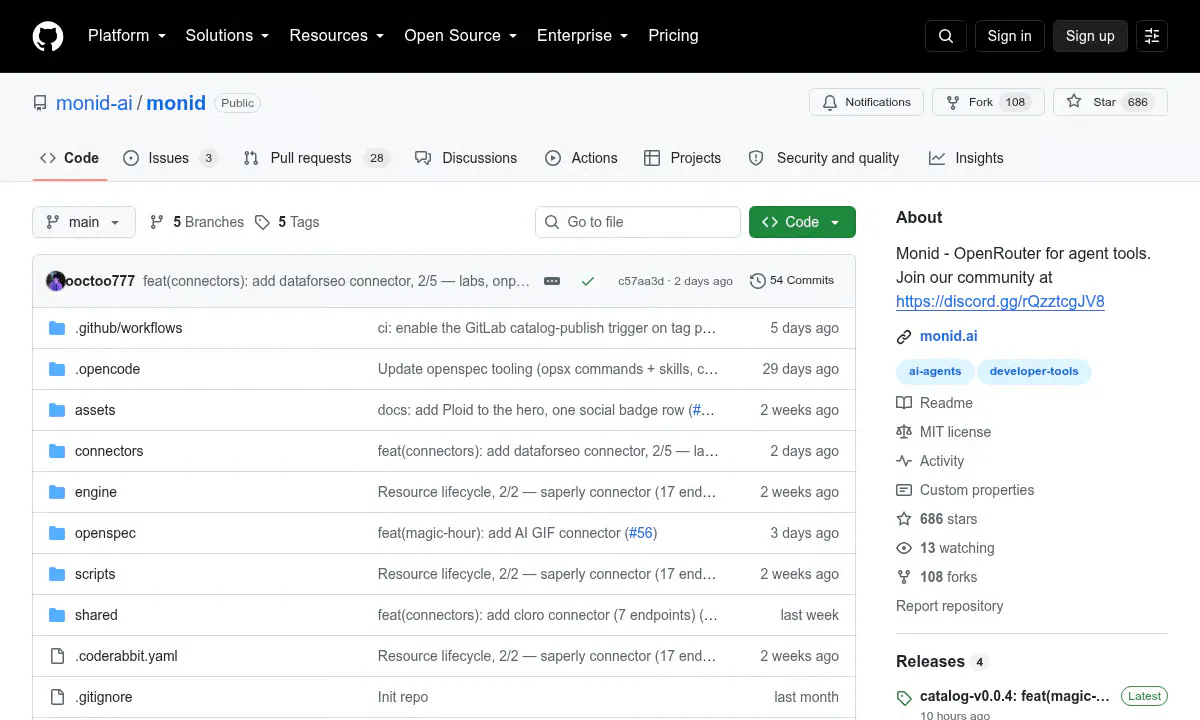Click the Sign up button
This screenshot has width=1200, height=720.
click(x=1090, y=36)
